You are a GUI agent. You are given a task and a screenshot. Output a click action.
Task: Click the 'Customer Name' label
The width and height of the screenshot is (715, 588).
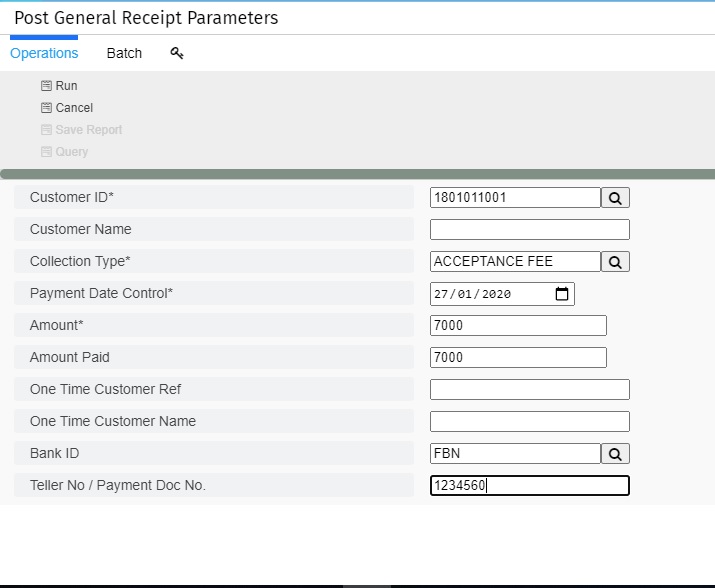pos(81,229)
